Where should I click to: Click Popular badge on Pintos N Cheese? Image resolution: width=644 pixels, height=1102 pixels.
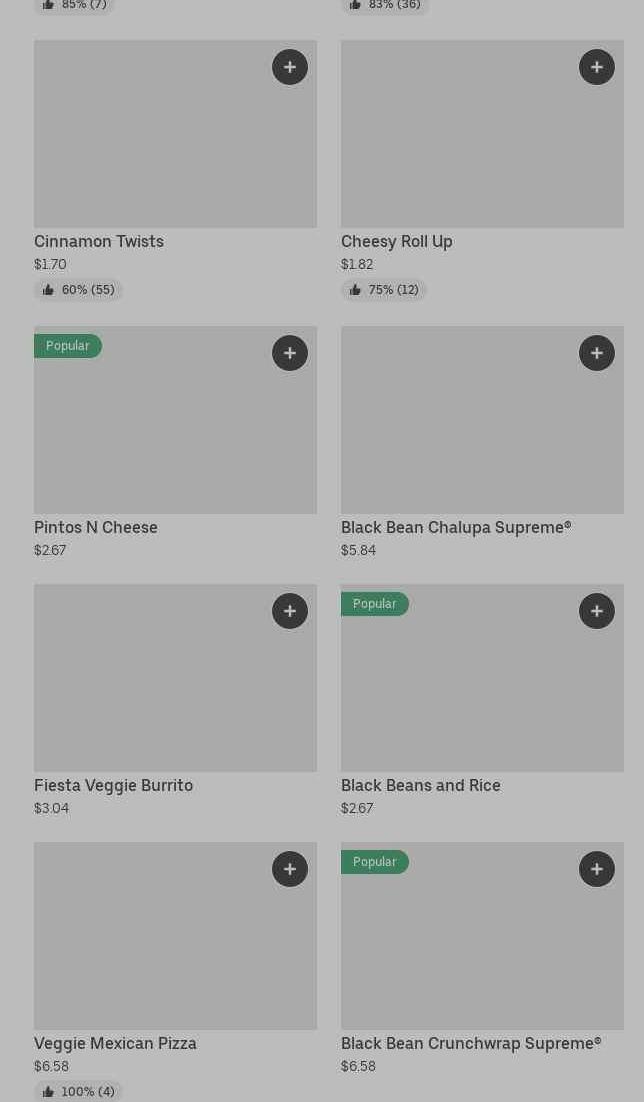[x=68, y=346]
